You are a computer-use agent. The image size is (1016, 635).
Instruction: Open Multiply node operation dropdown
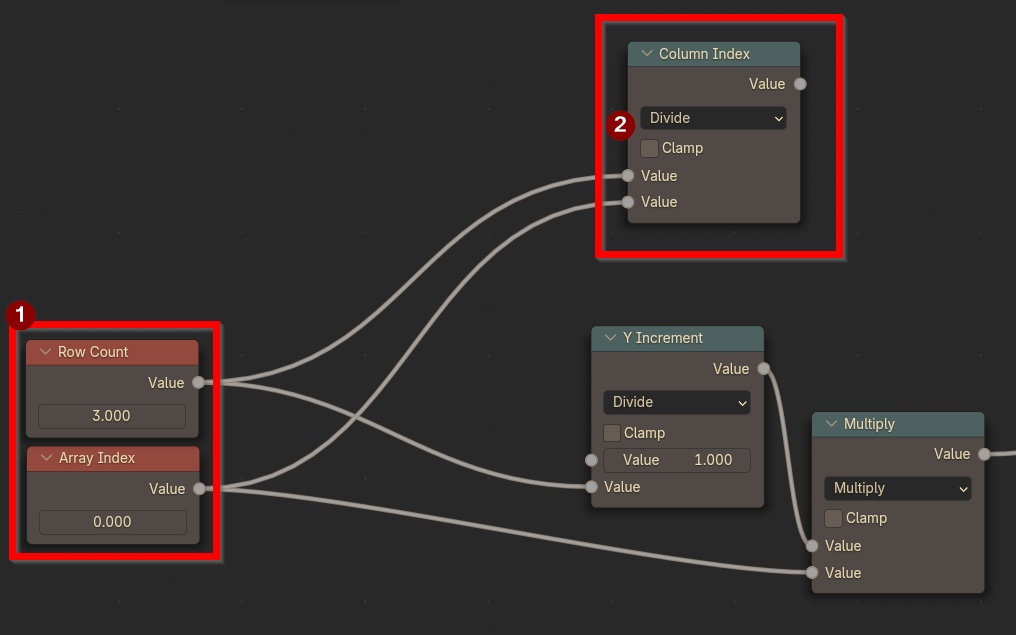[897, 488]
